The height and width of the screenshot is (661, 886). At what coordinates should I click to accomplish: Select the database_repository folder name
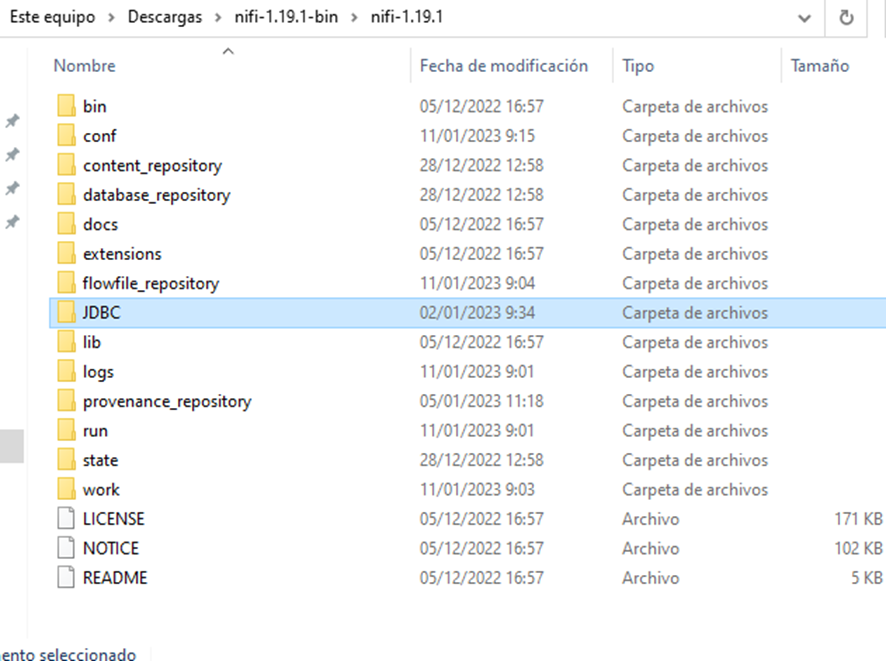pyautogui.click(x=157, y=194)
